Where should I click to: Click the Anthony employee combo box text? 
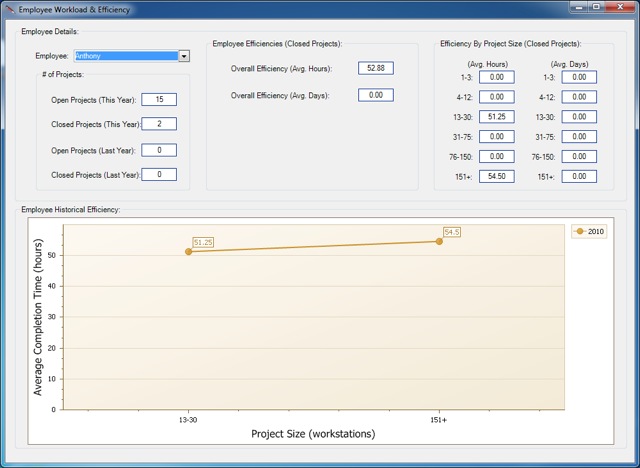click(124, 56)
